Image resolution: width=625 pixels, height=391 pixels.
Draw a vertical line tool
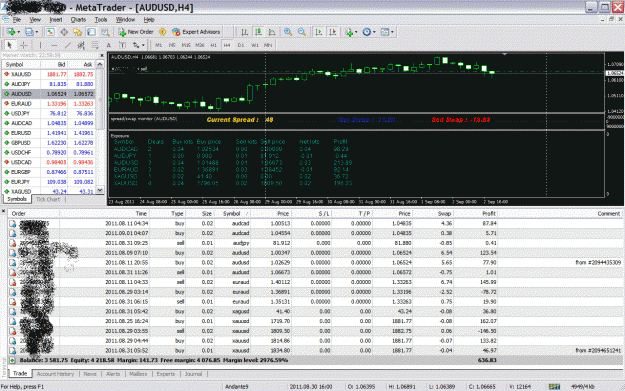(x=40, y=45)
